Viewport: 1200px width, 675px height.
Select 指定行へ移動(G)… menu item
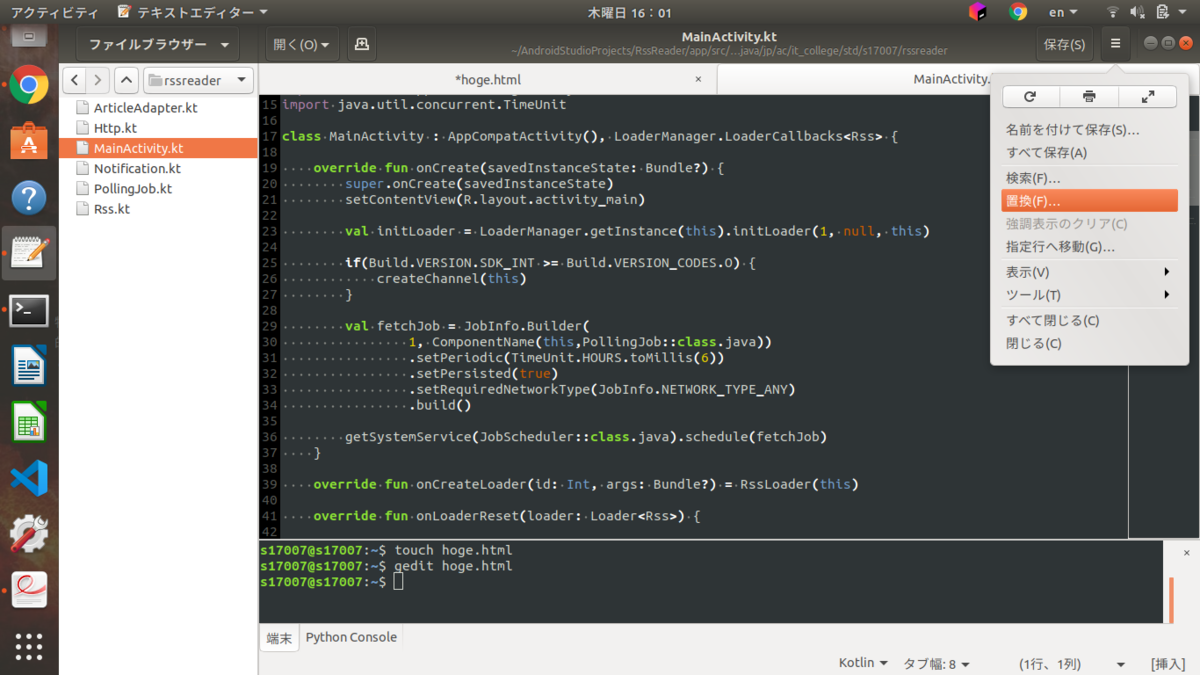point(1089,247)
